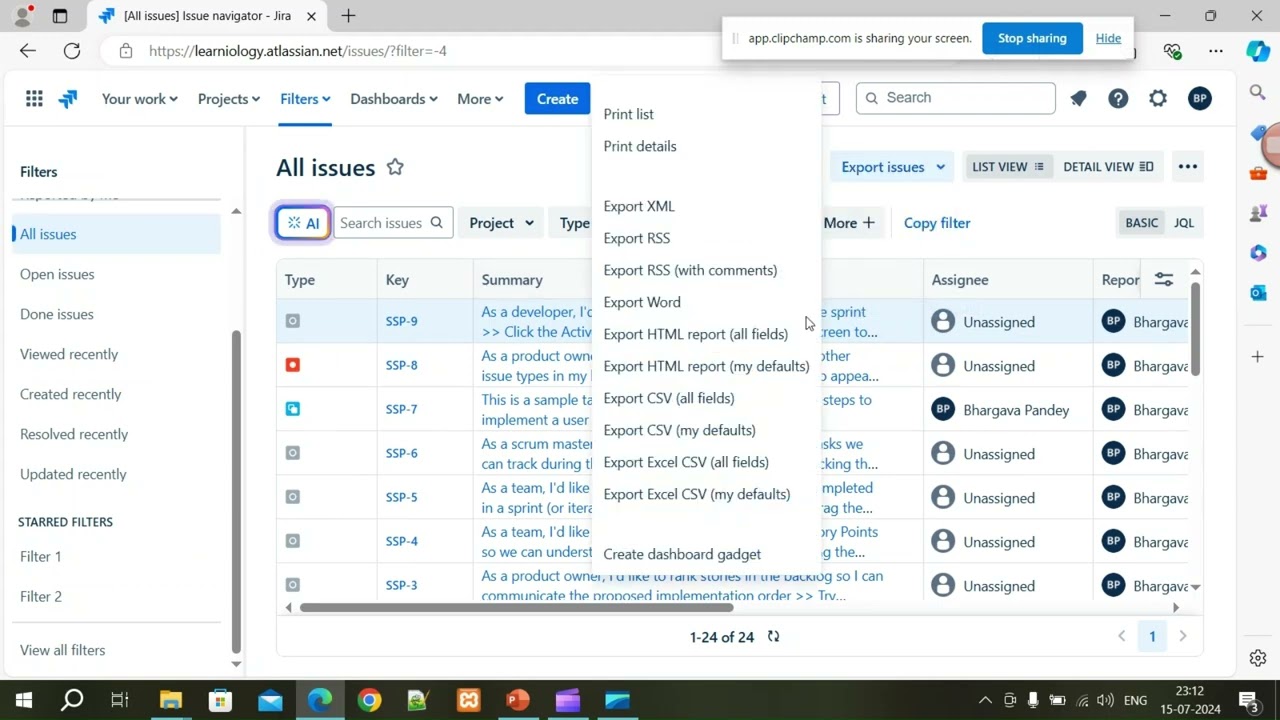Click the browser back arrow

pos(27,51)
